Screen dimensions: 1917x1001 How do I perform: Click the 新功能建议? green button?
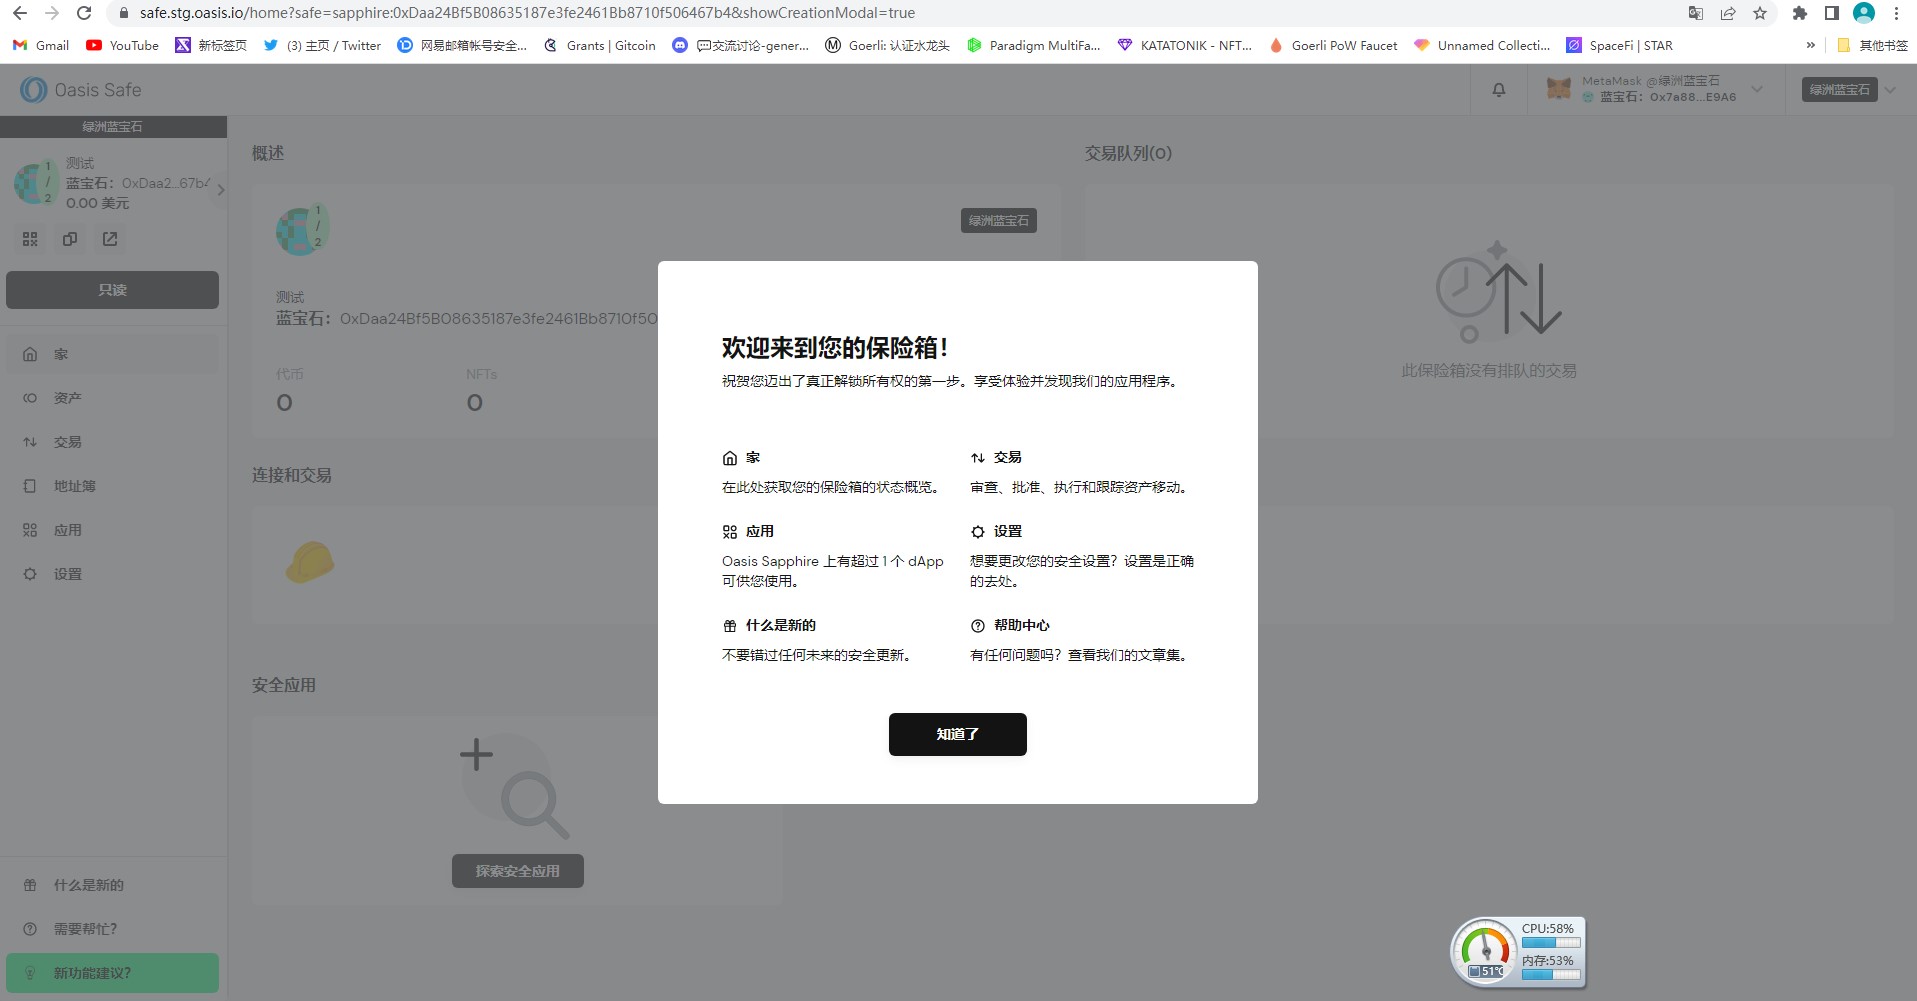tap(112, 973)
